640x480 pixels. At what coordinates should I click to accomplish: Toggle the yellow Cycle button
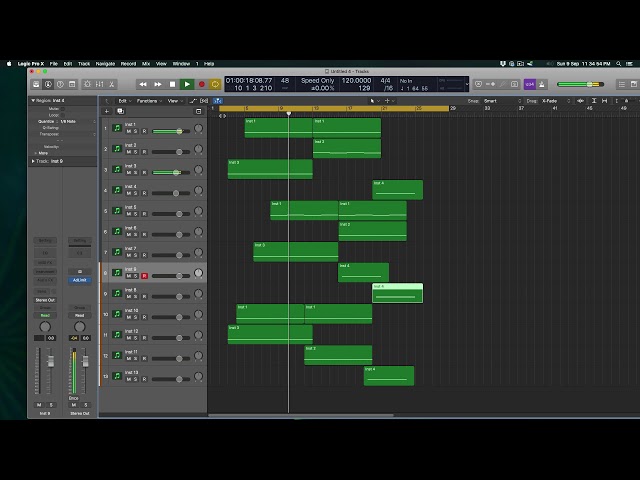click(x=215, y=84)
